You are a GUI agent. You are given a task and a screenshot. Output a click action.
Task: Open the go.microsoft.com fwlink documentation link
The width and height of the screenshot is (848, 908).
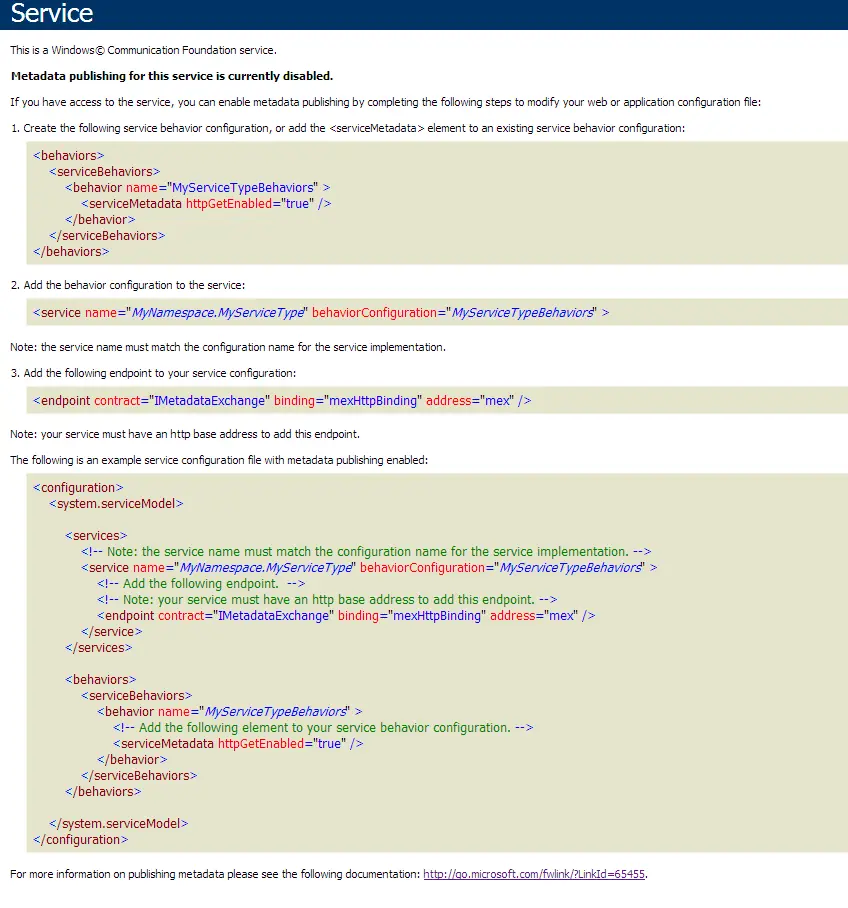point(533,874)
